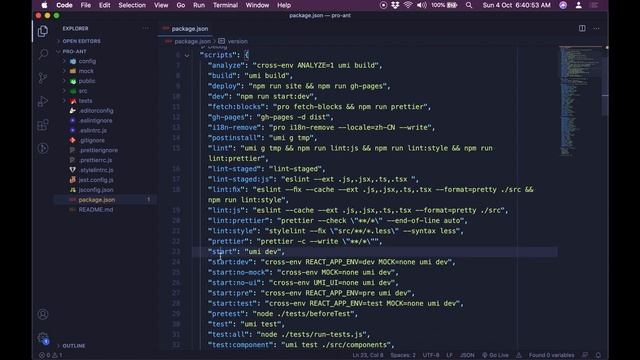Fold the scripts block with gutter chevron
Viewport: 640px width, 360px height.
(x=187, y=55)
